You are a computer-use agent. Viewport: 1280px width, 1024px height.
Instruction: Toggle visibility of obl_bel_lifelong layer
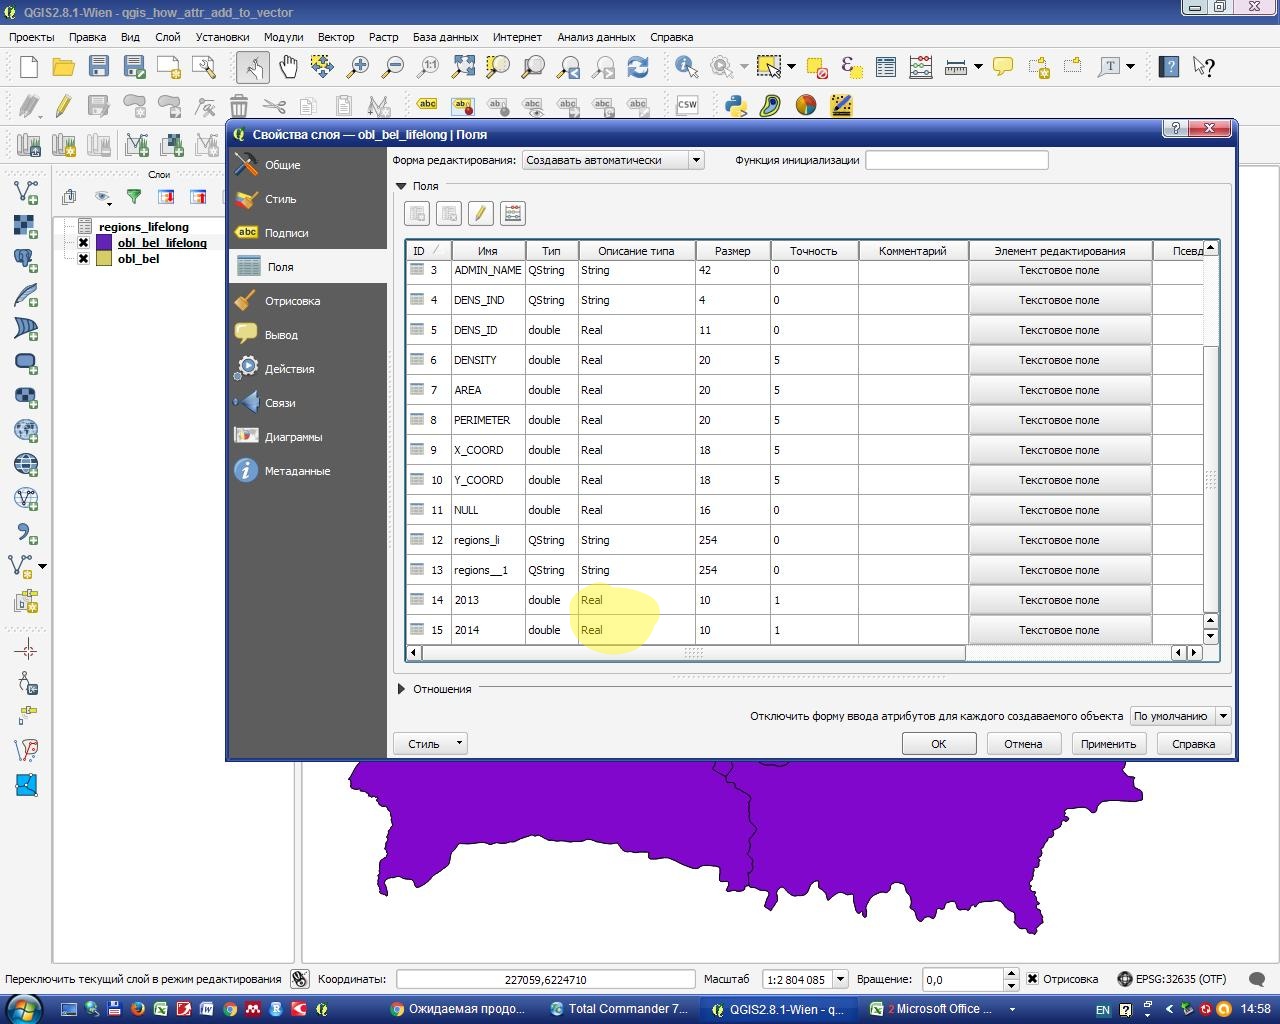(83, 242)
